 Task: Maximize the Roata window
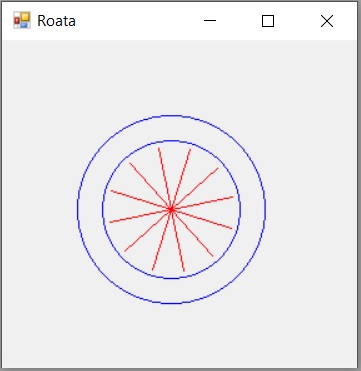coord(268,21)
